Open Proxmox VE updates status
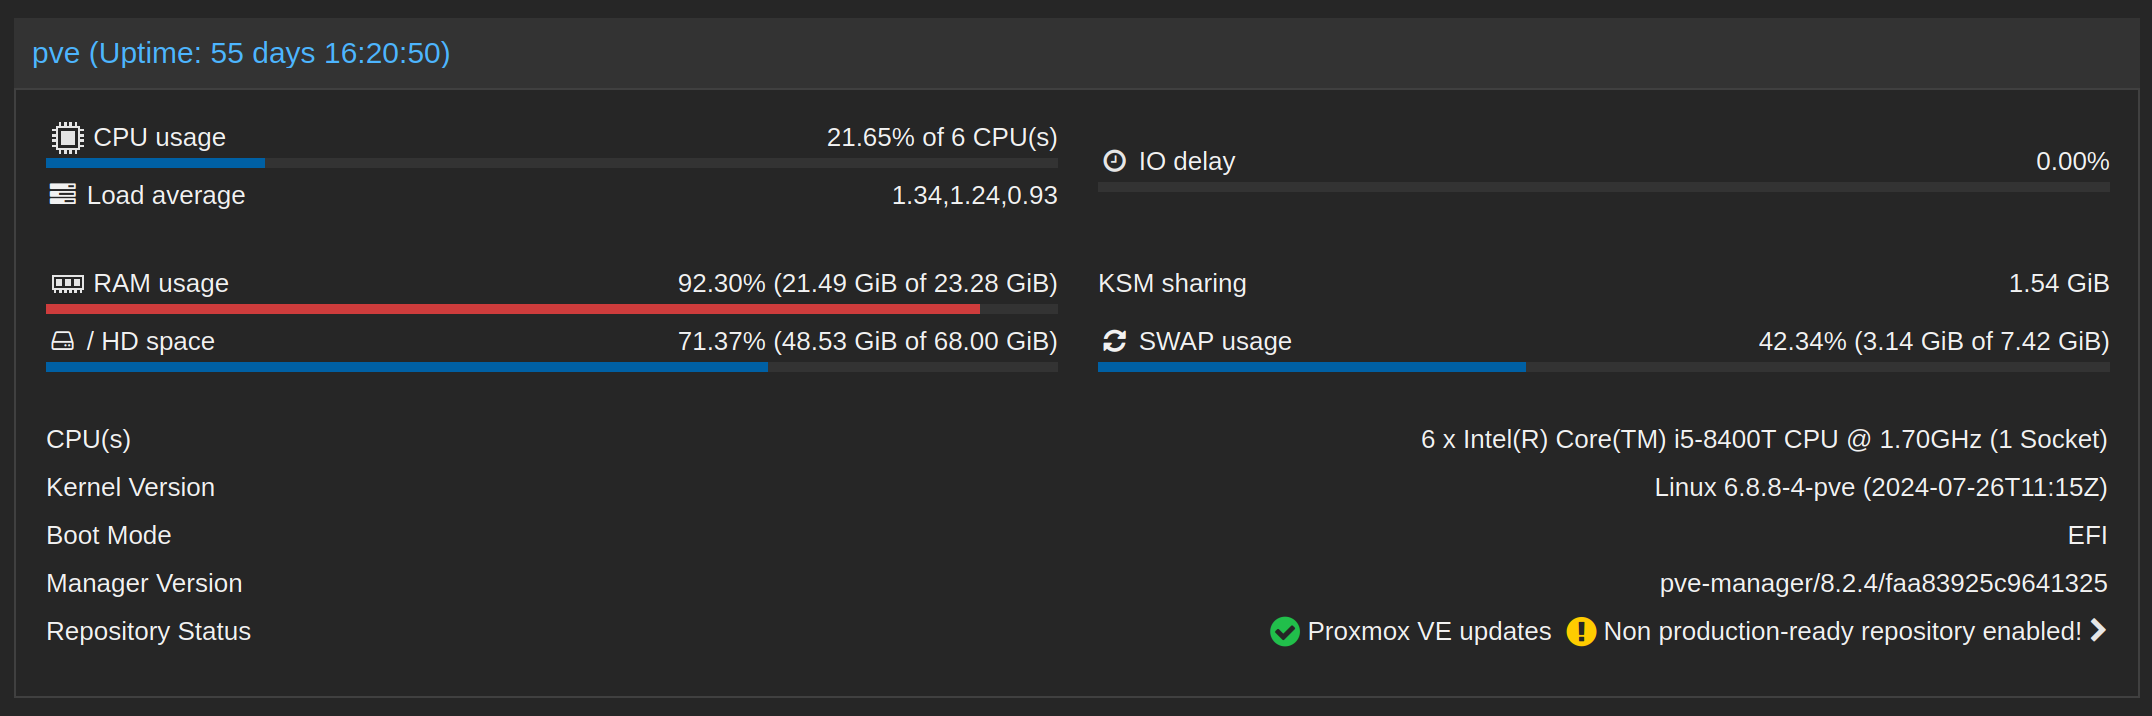 point(1429,631)
